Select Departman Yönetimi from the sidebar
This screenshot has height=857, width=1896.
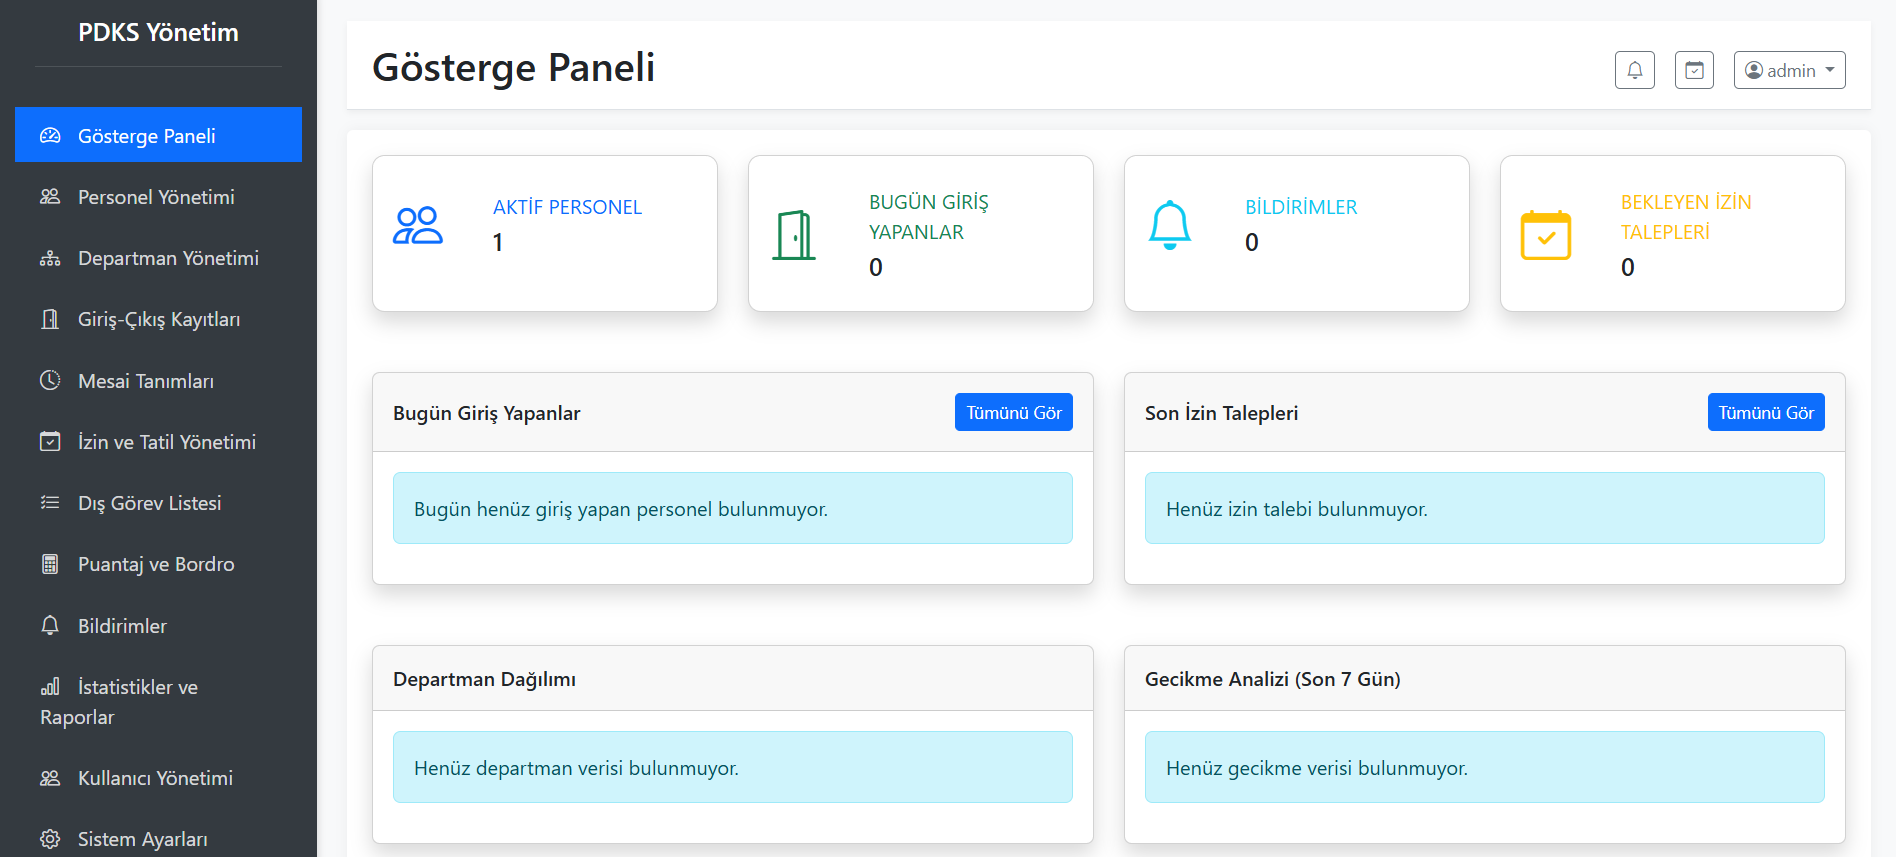click(x=168, y=258)
